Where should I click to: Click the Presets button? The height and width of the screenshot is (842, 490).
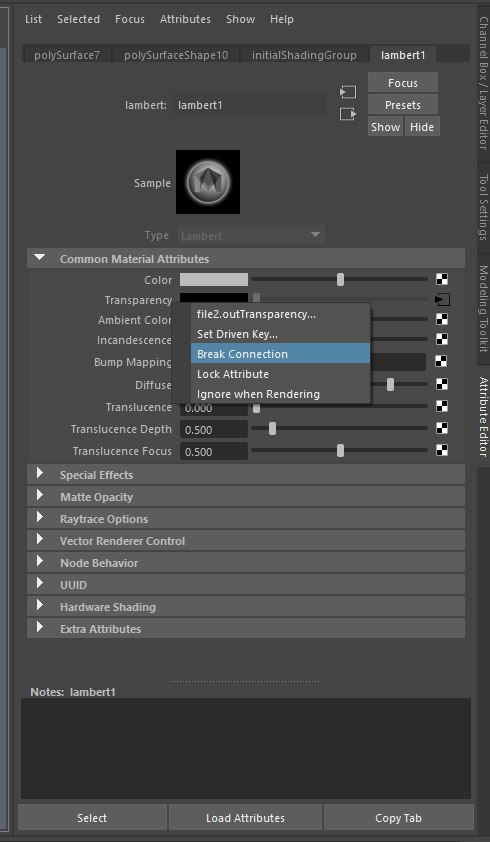402,105
